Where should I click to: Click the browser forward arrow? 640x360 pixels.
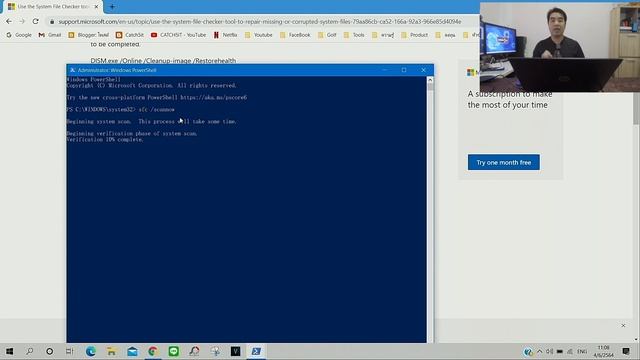pos(22,21)
